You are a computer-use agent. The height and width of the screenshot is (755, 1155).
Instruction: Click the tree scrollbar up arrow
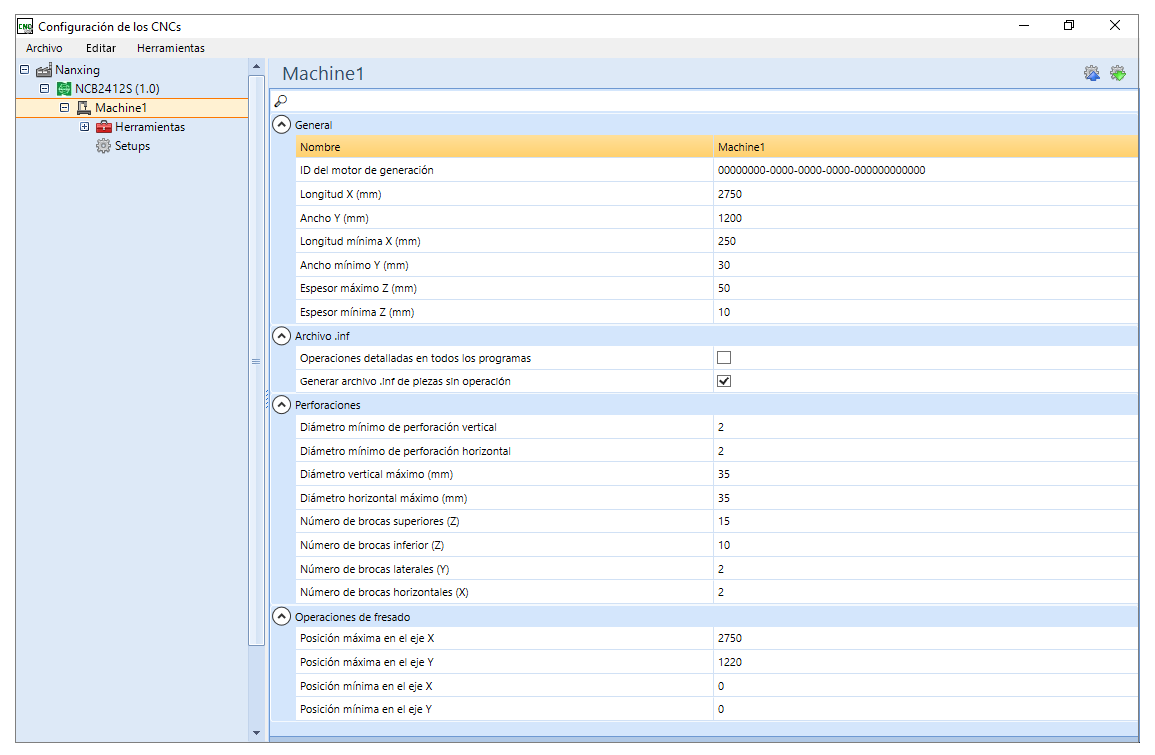coord(256,66)
